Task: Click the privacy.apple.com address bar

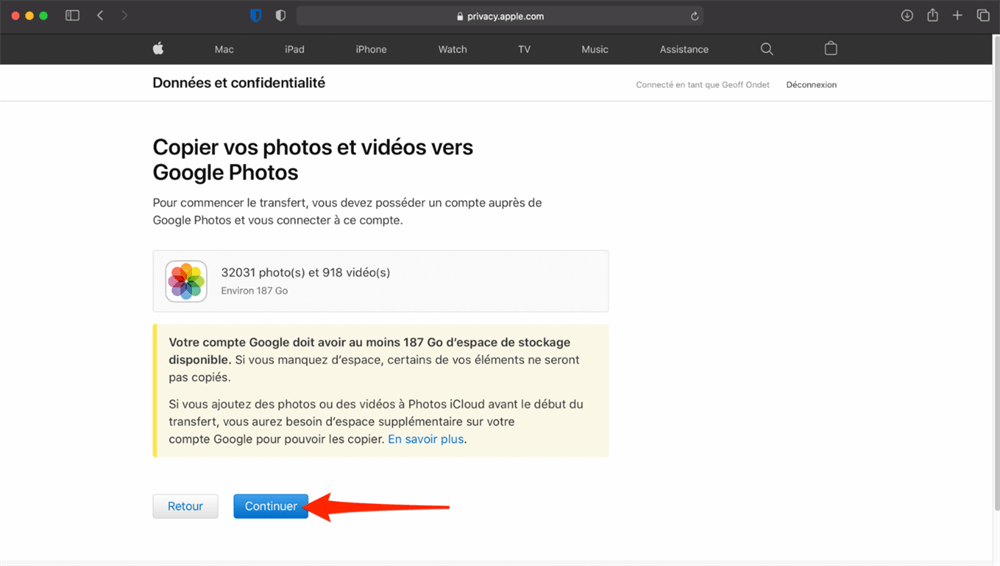Action: pos(500,16)
